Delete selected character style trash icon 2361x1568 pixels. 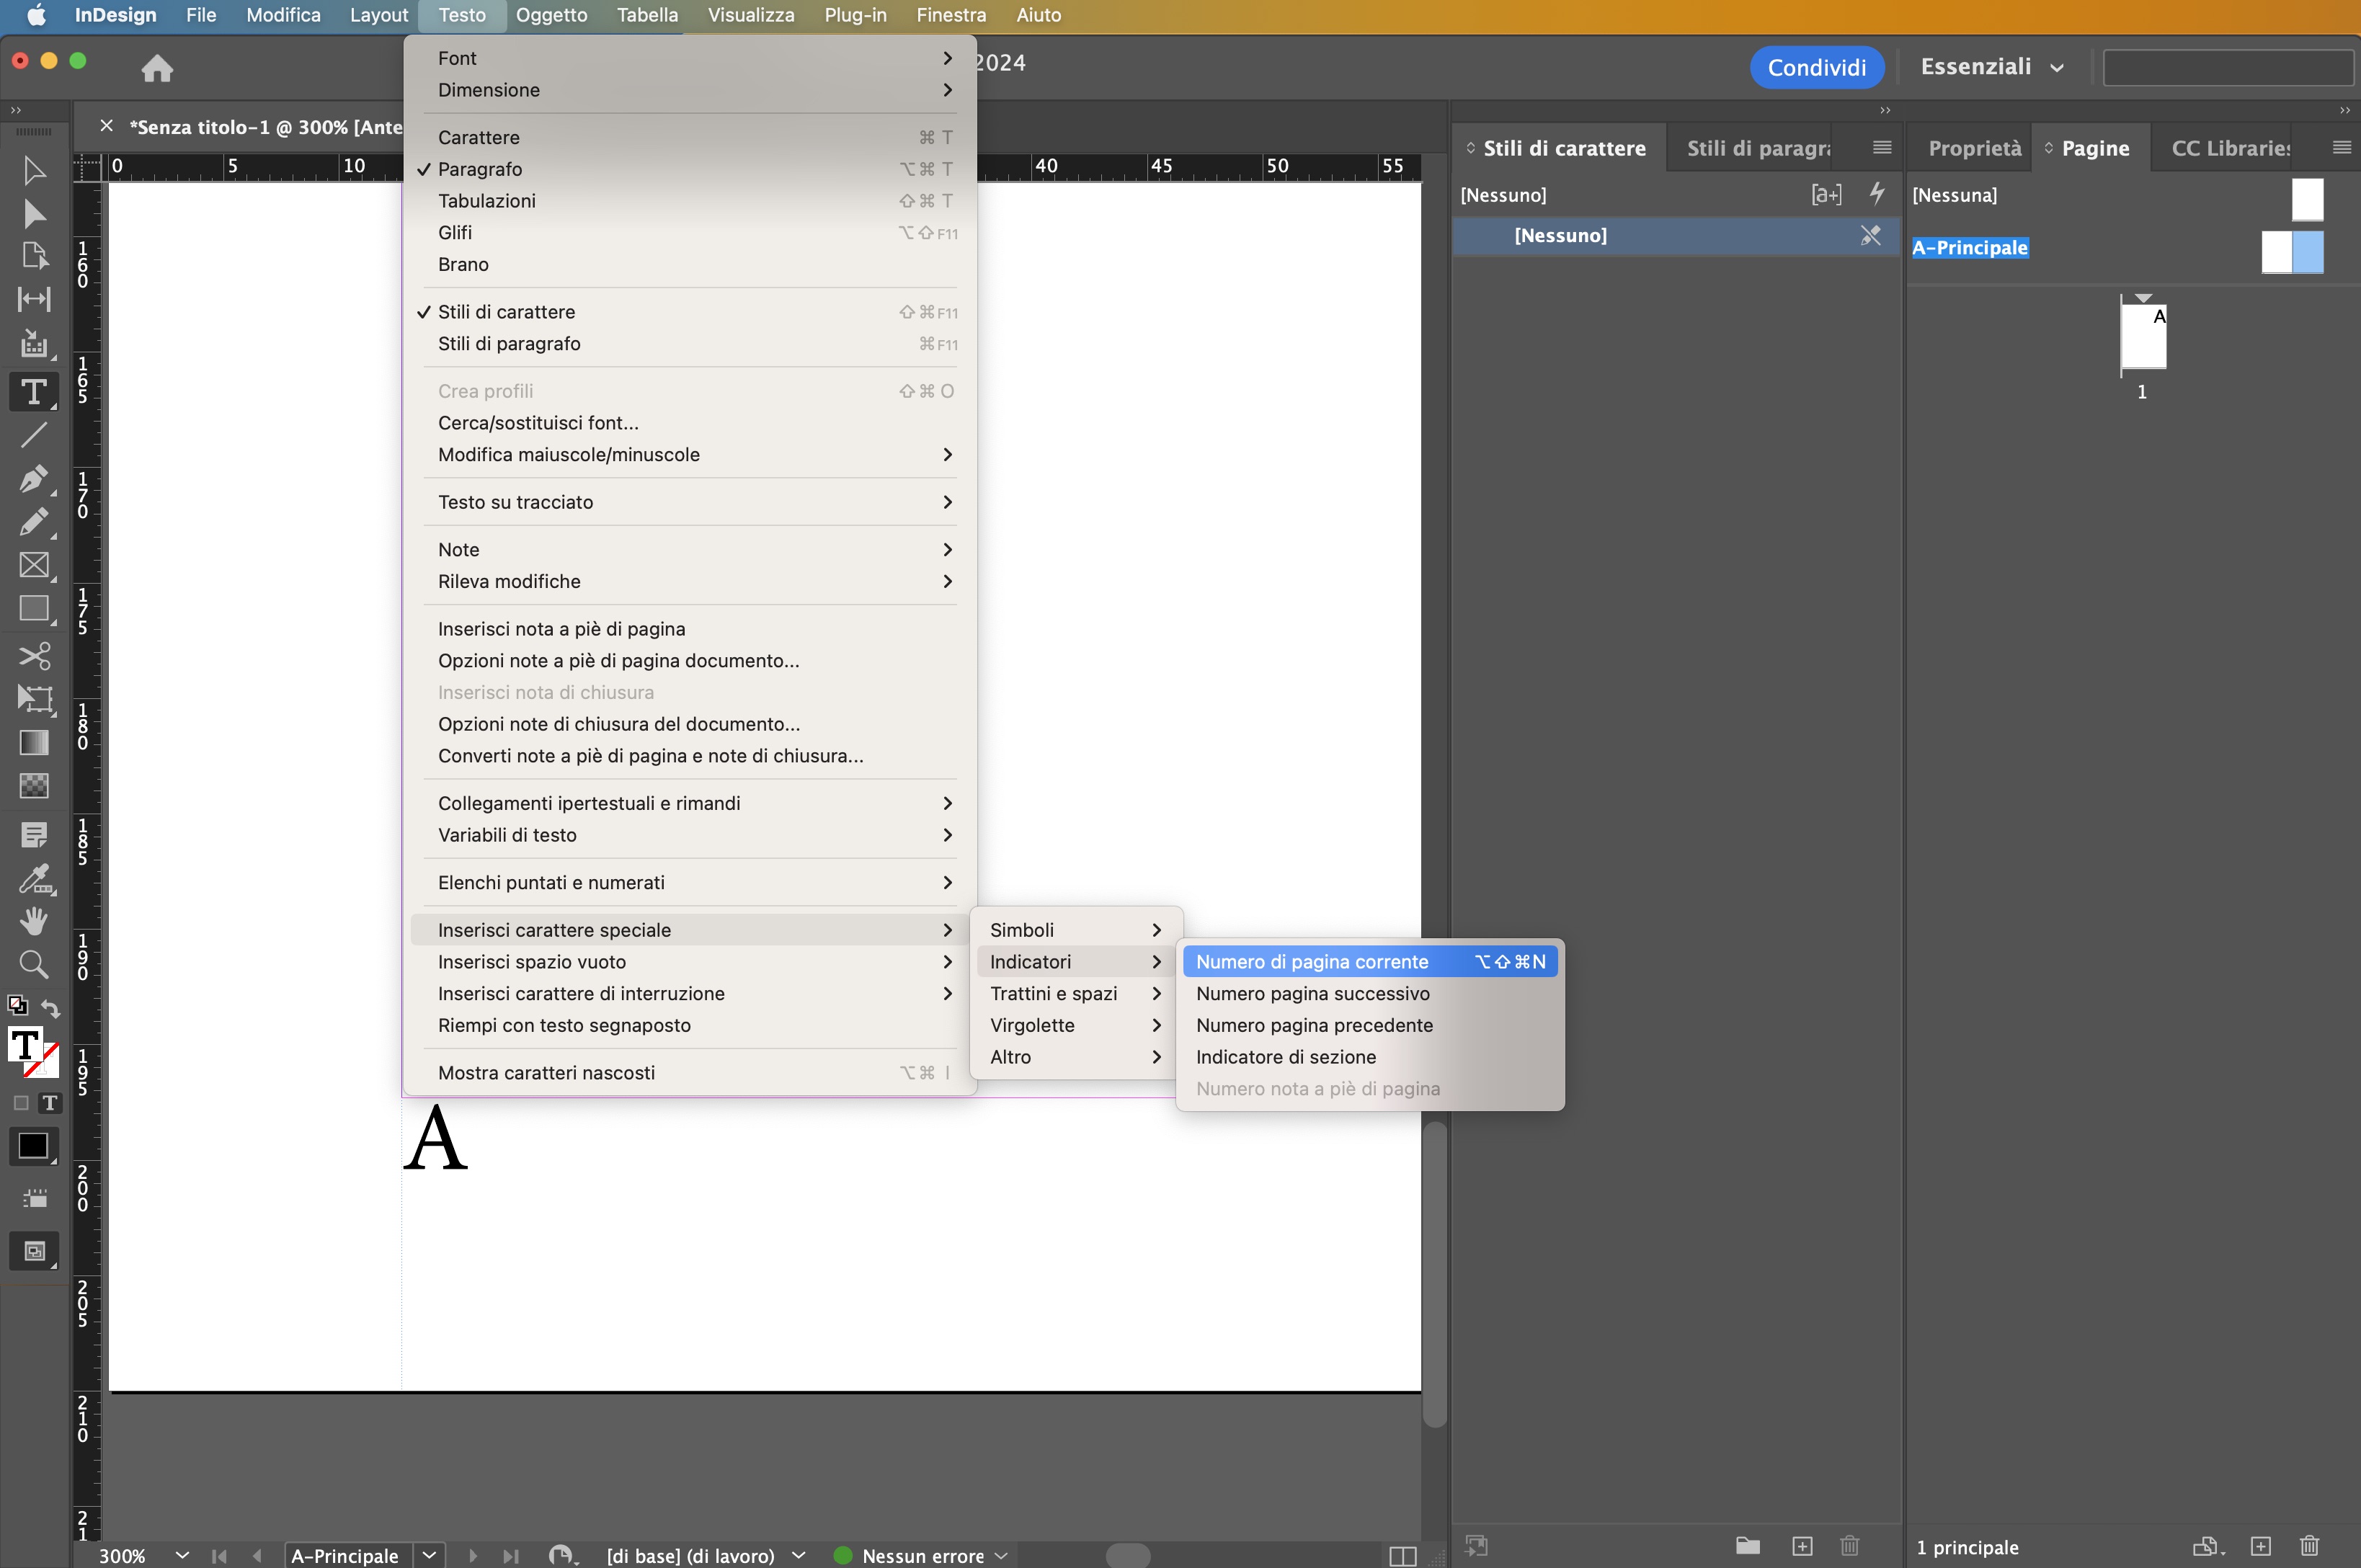click(x=1850, y=1547)
